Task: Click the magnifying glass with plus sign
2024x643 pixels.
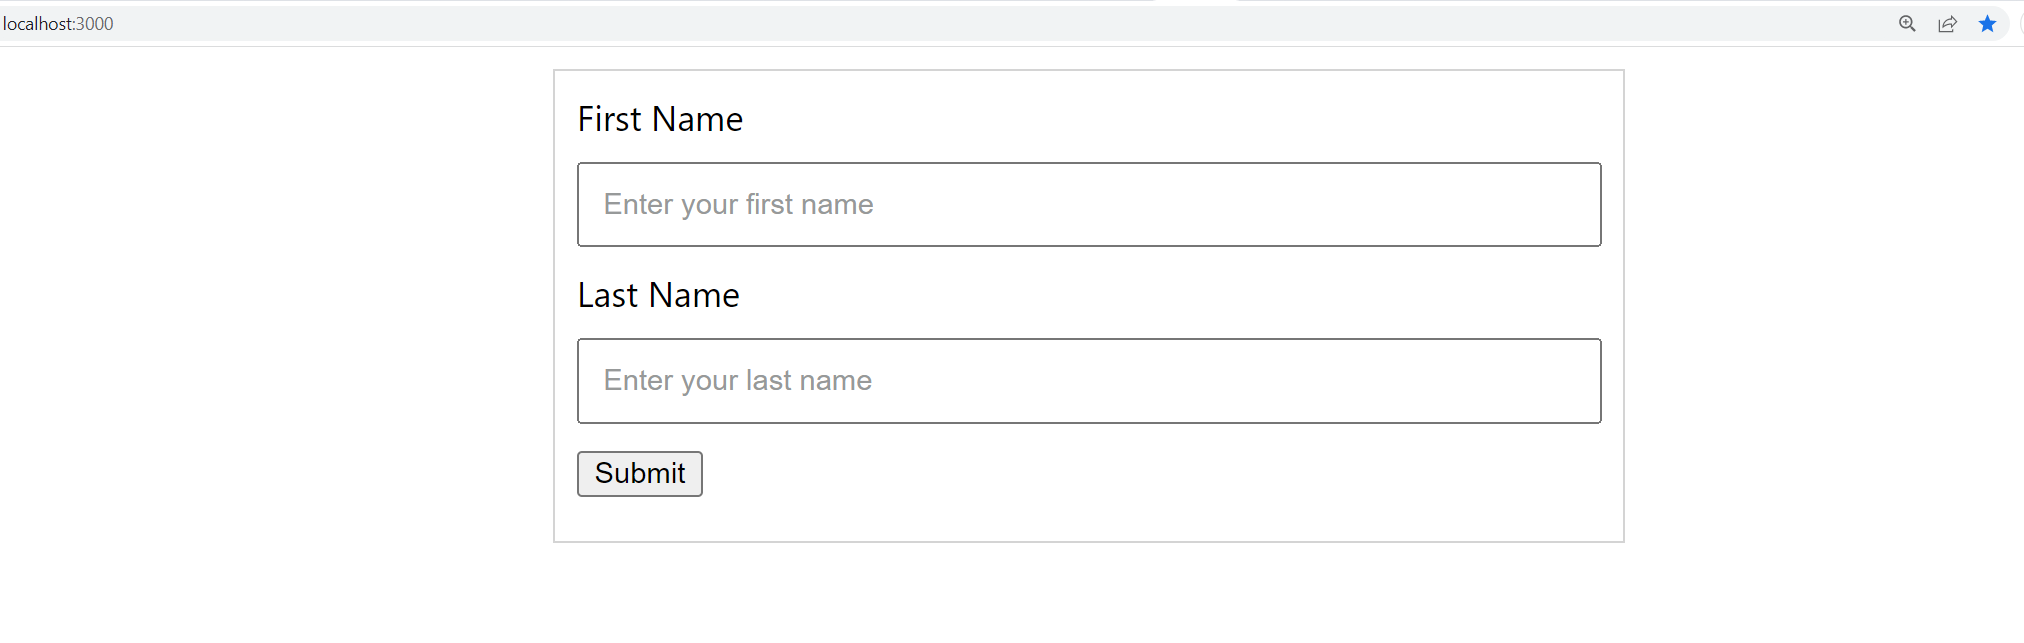Action: pos(1907,24)
